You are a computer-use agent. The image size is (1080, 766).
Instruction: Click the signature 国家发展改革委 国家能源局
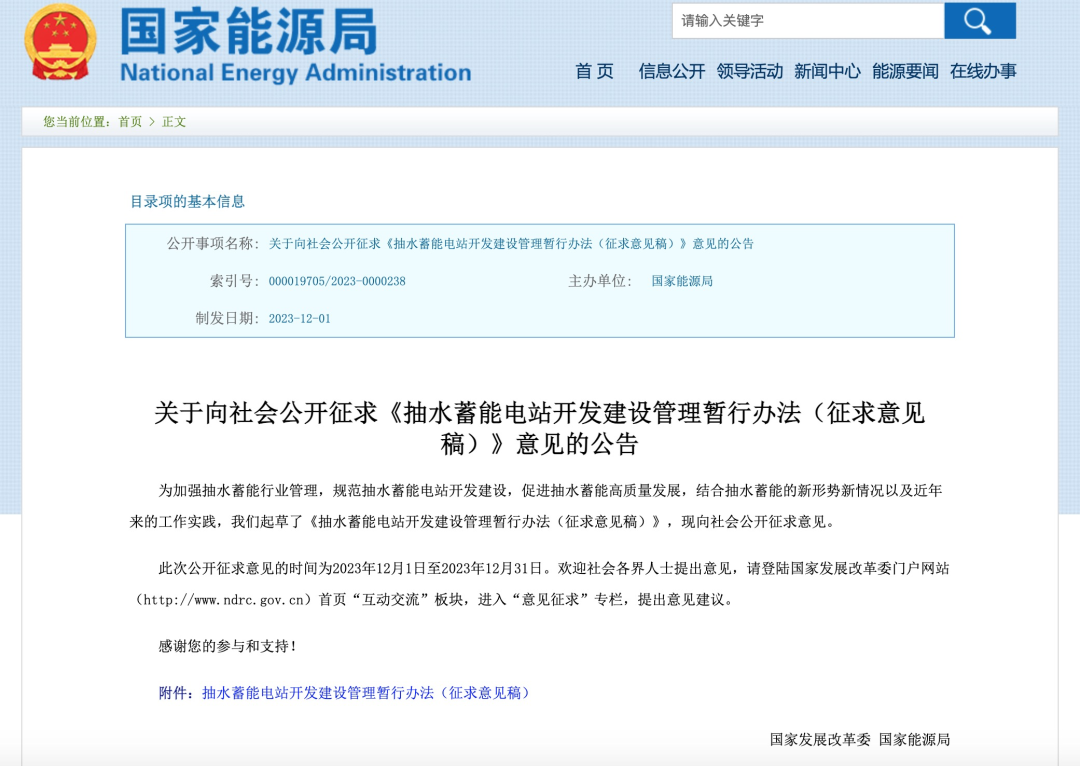tap(860, 740)
